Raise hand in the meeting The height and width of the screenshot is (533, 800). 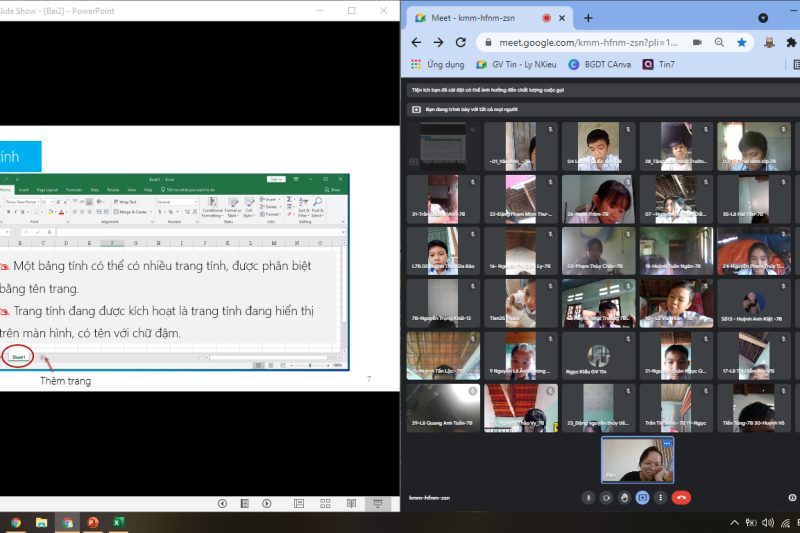[x=624, y=497]
